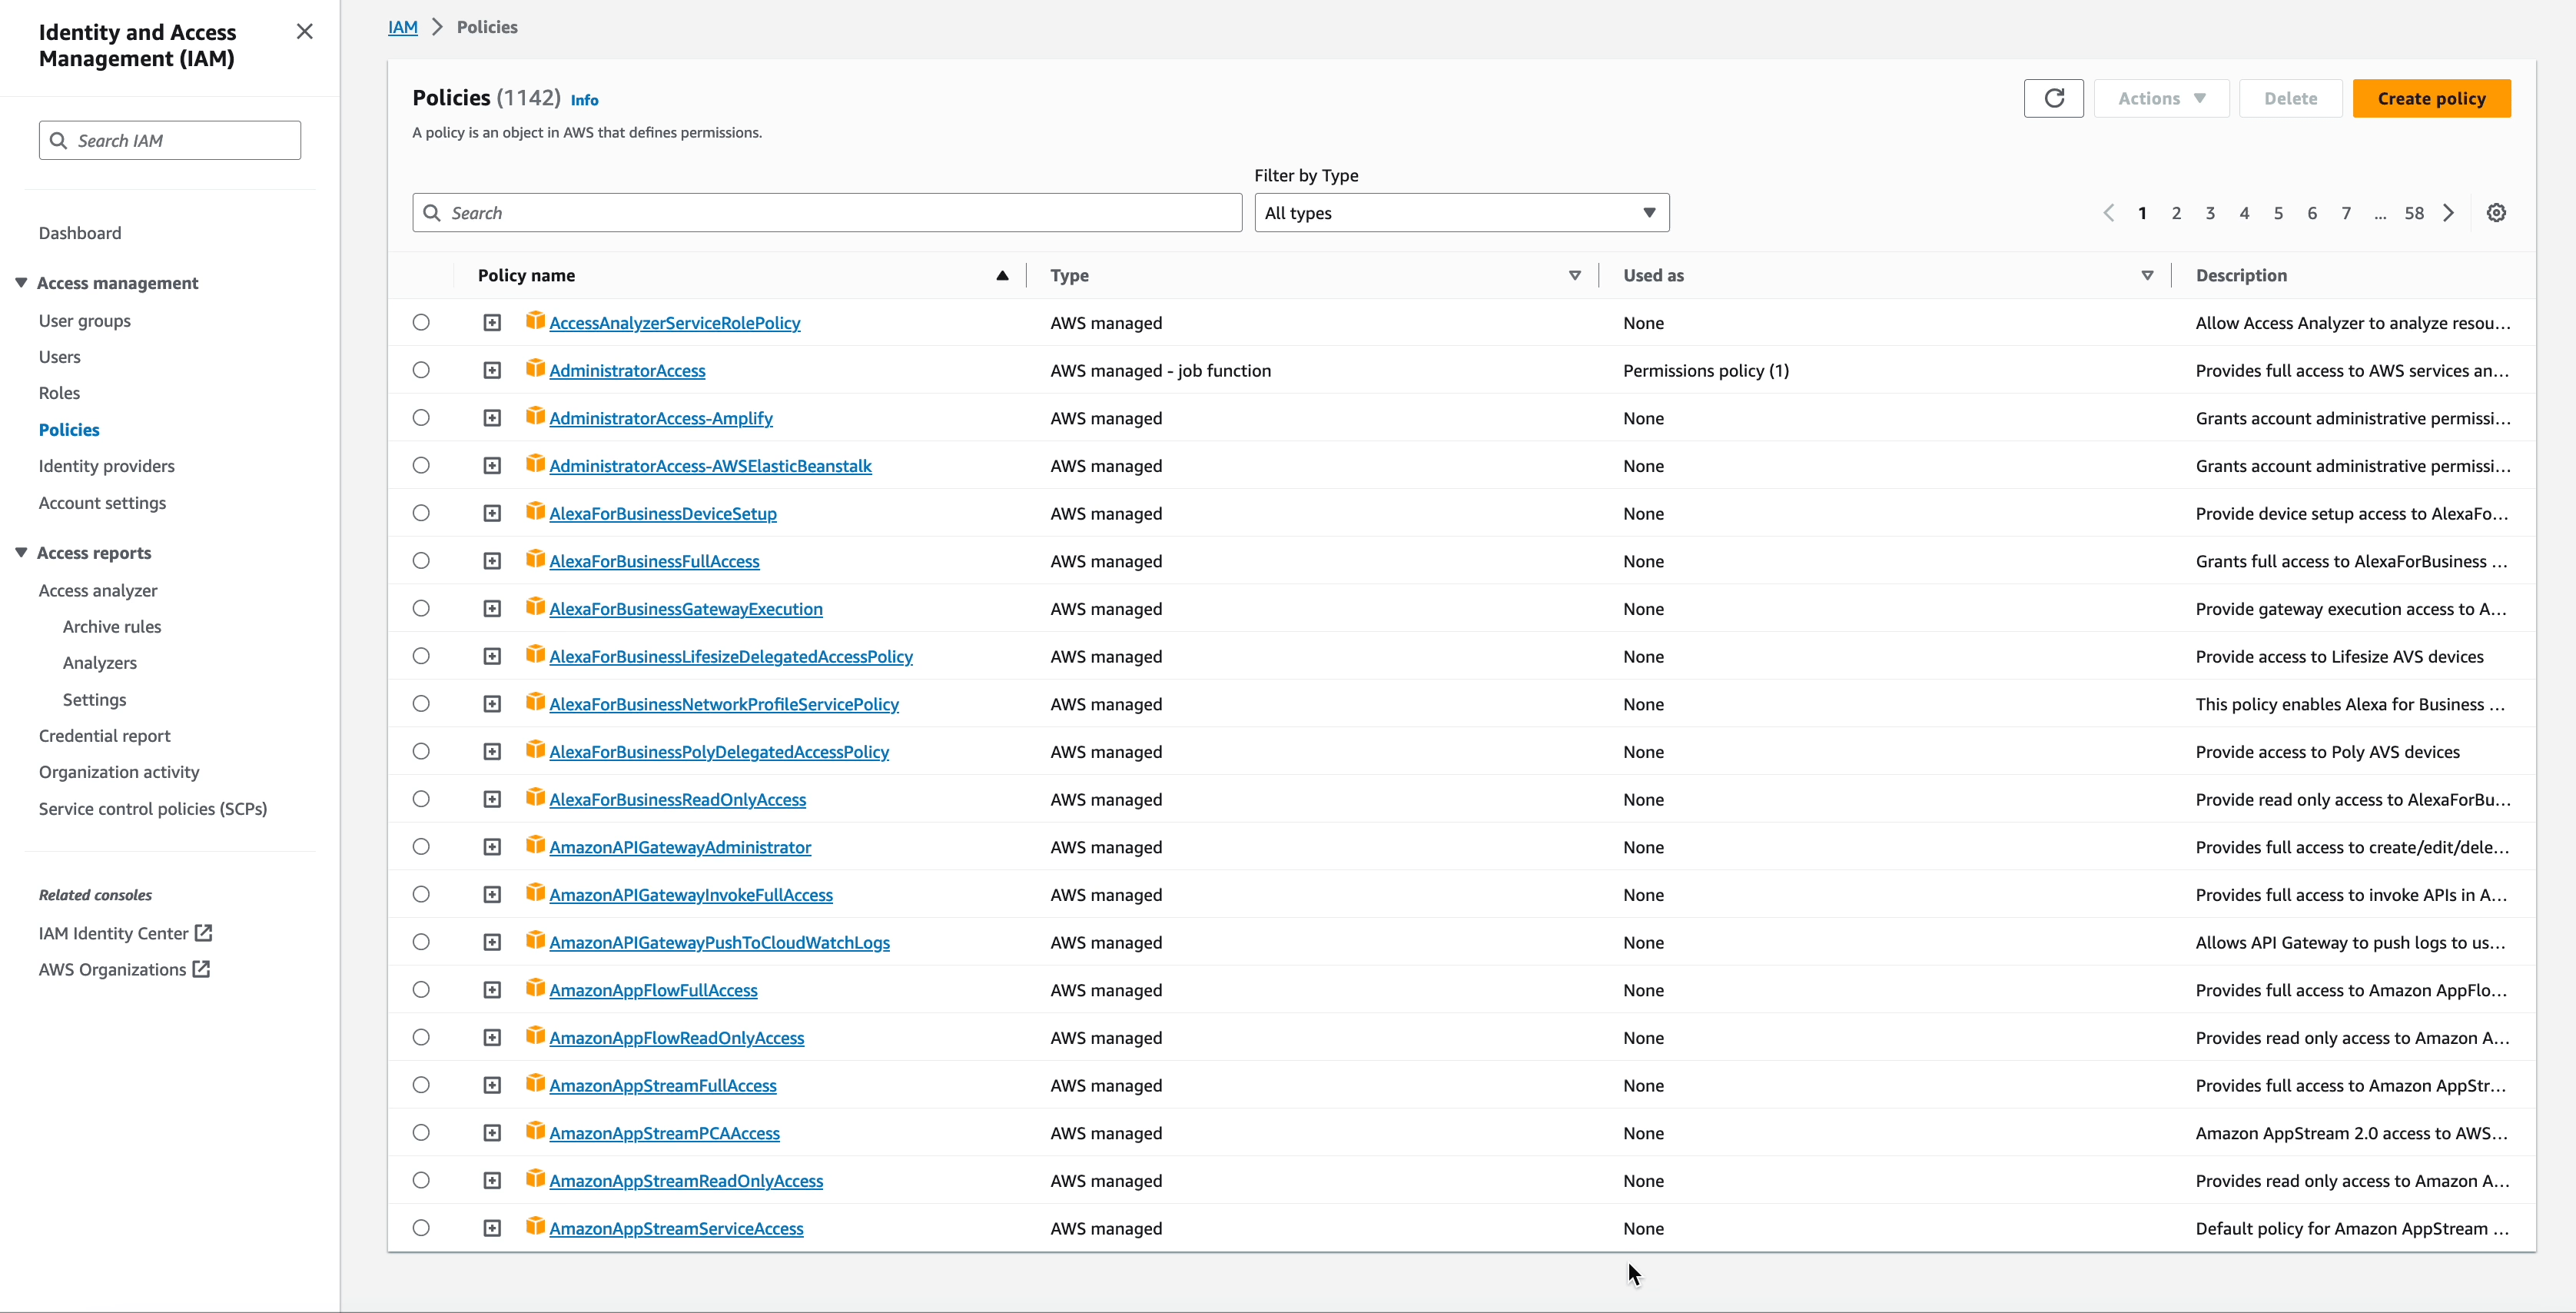The height and width of the screenshot is (1313, 2576).
Task: Open the AdministratorAccess policy preview icon
Action: pyautogui.click(x=491, y=369)
